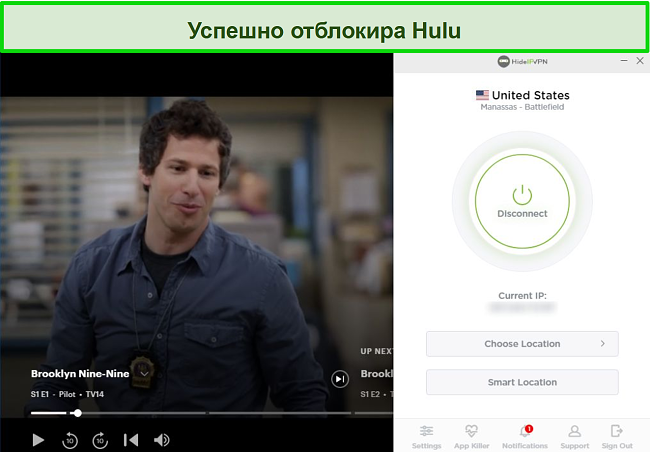Click the United States flag icon
650x452 pixels.
tap(482, 95)
